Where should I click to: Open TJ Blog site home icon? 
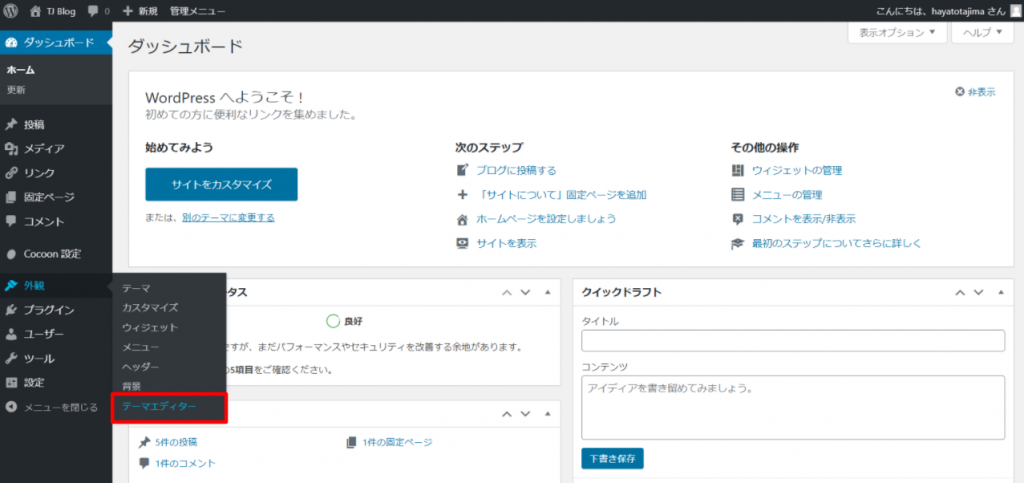[x=36, y=11]
